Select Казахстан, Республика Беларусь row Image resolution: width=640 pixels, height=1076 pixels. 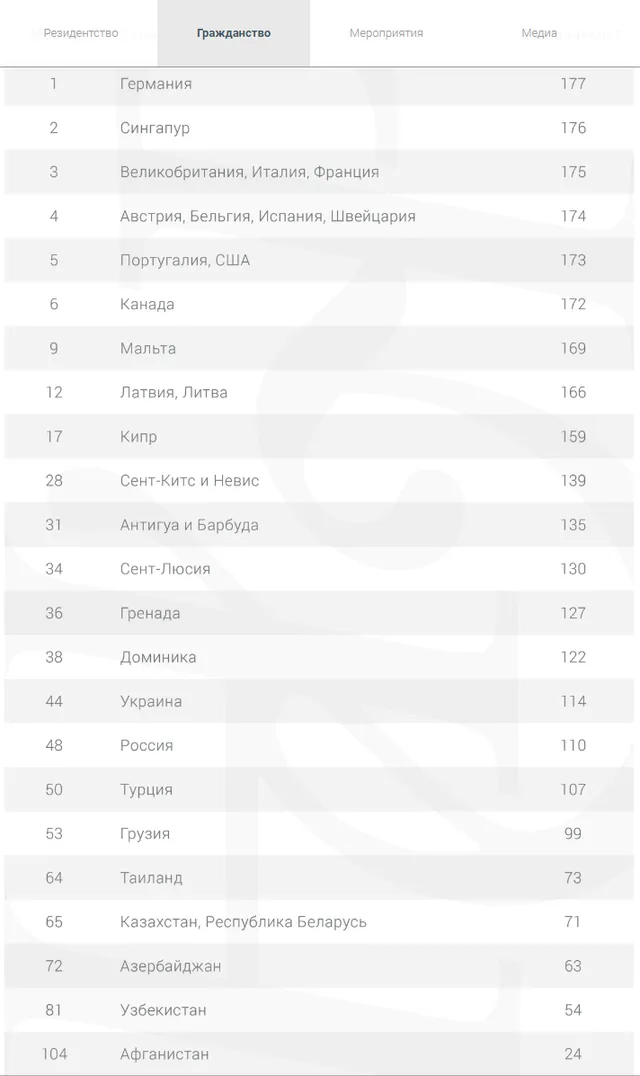[243, 921]
